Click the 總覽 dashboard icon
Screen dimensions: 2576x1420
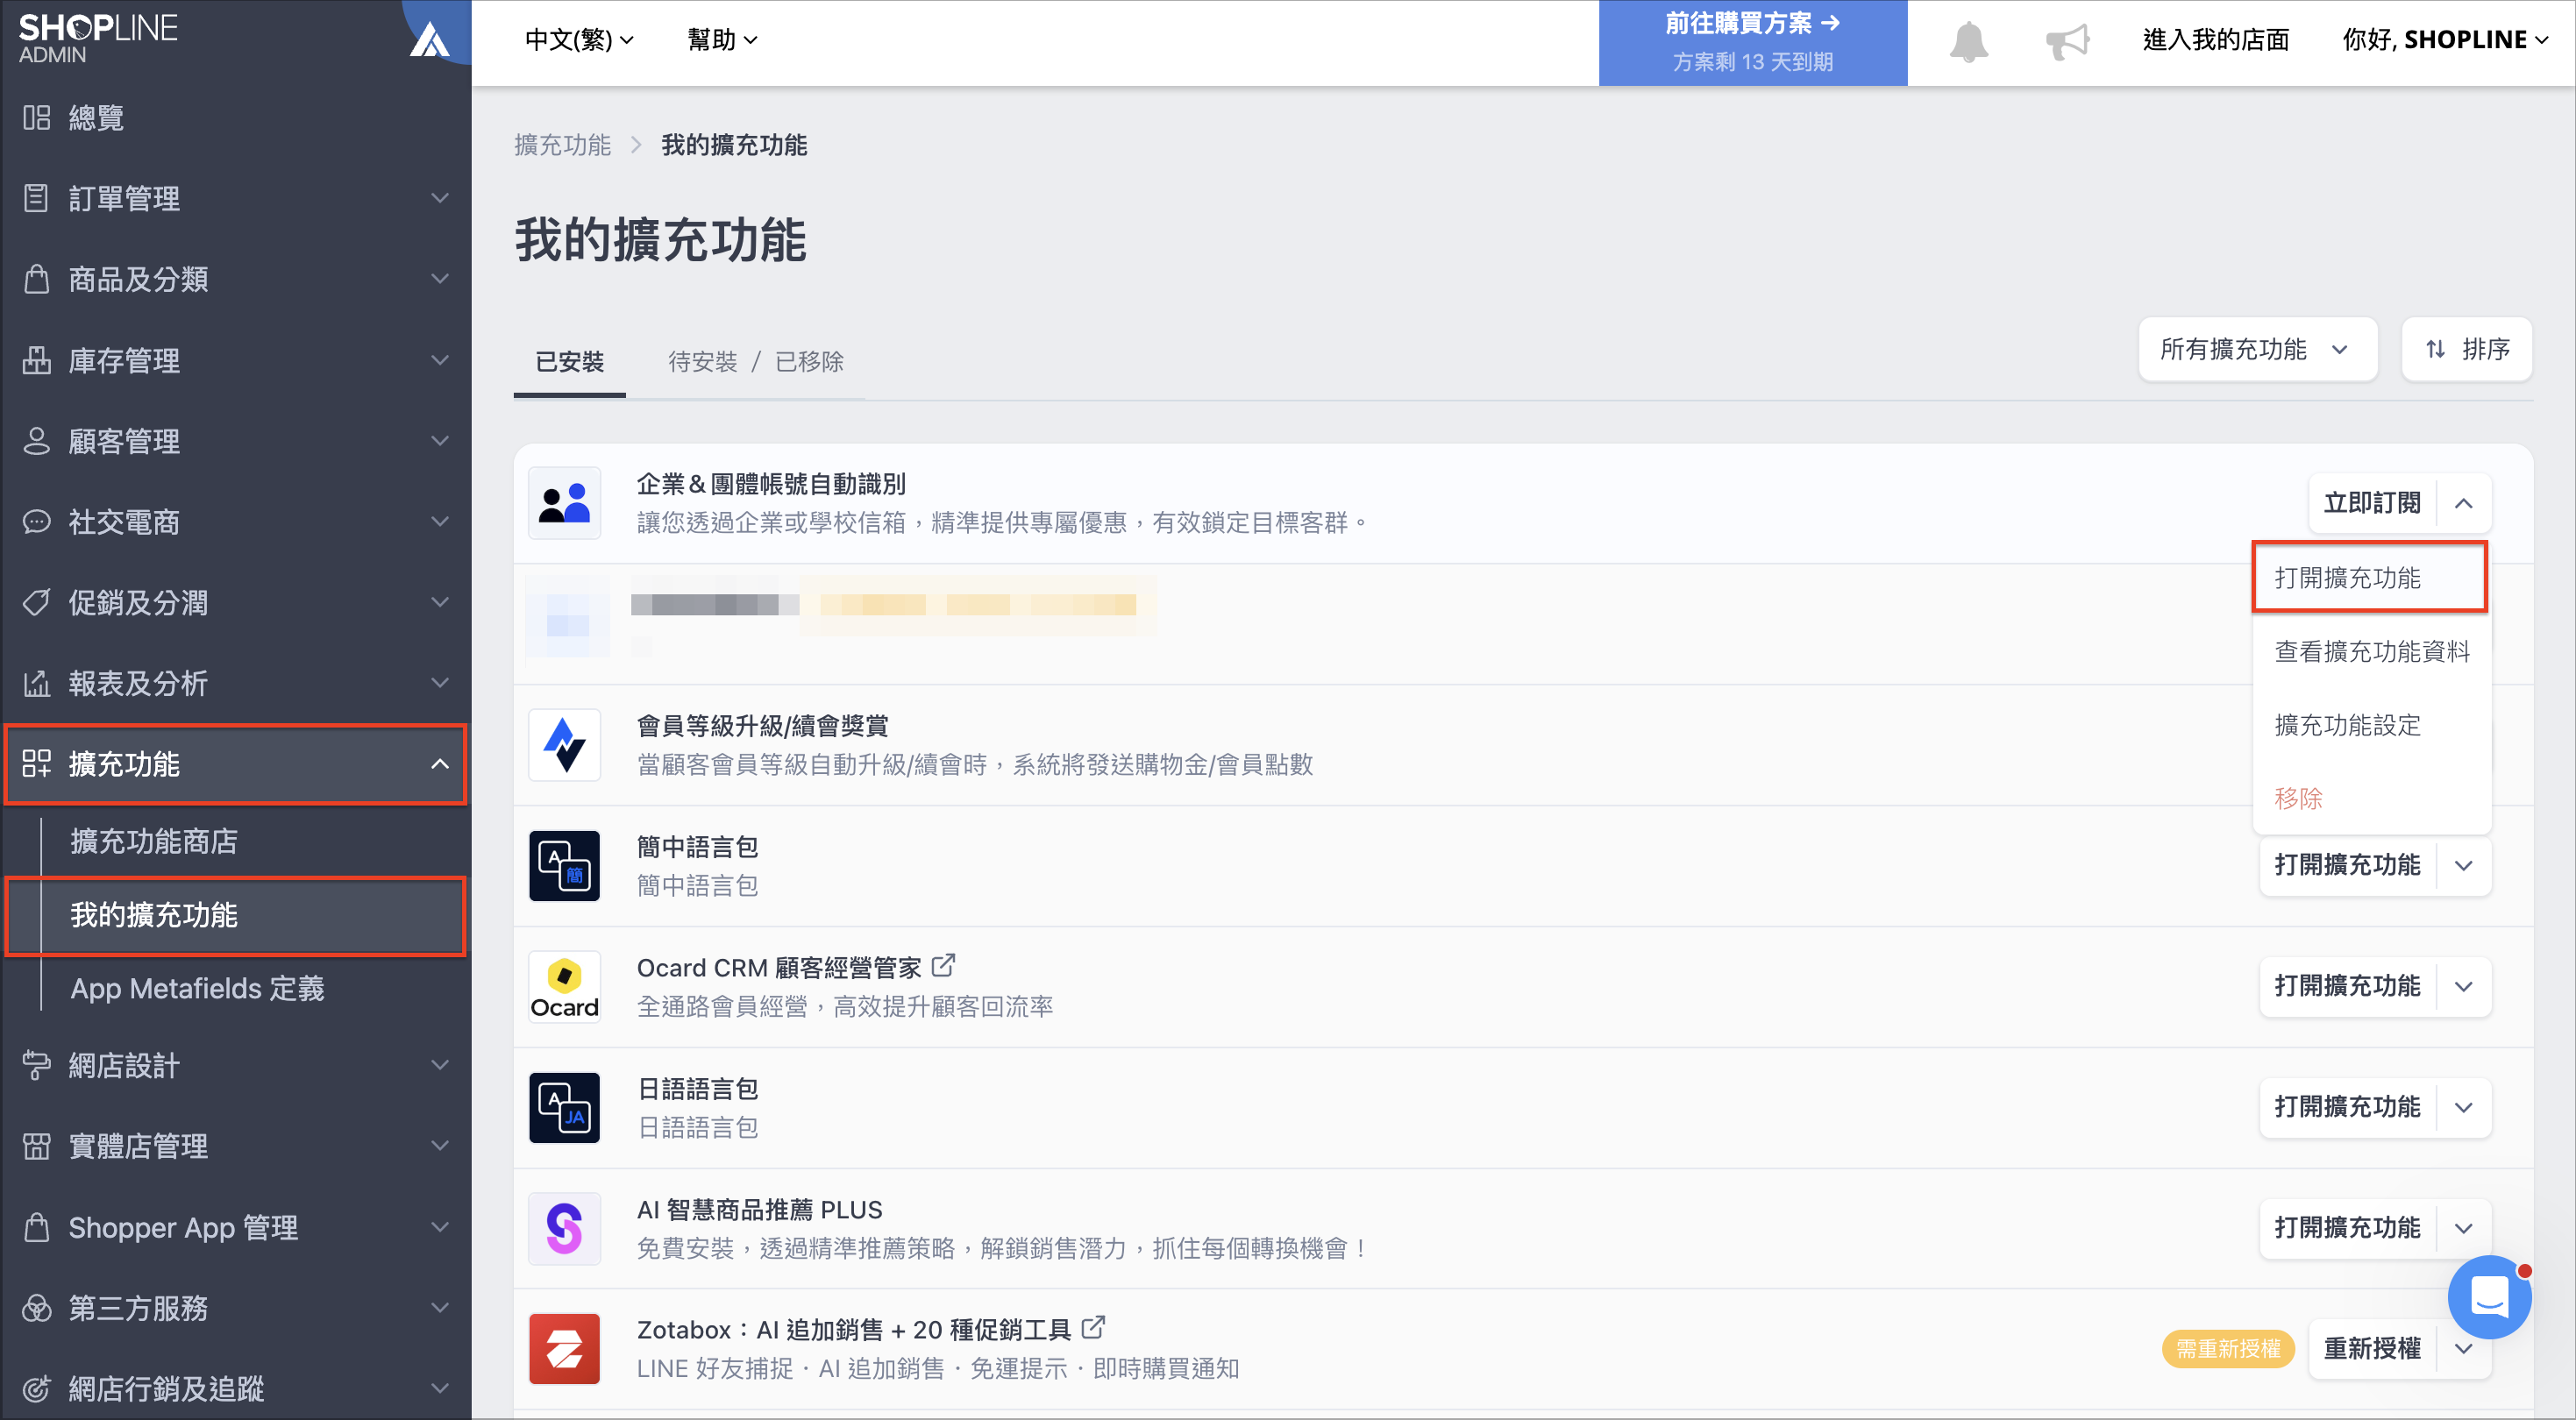(37, 118)
